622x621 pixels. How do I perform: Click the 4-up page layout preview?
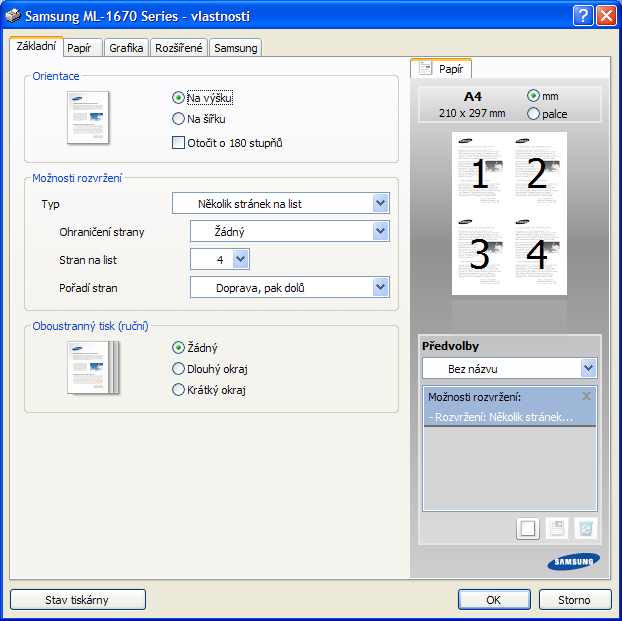click(509, 213)
